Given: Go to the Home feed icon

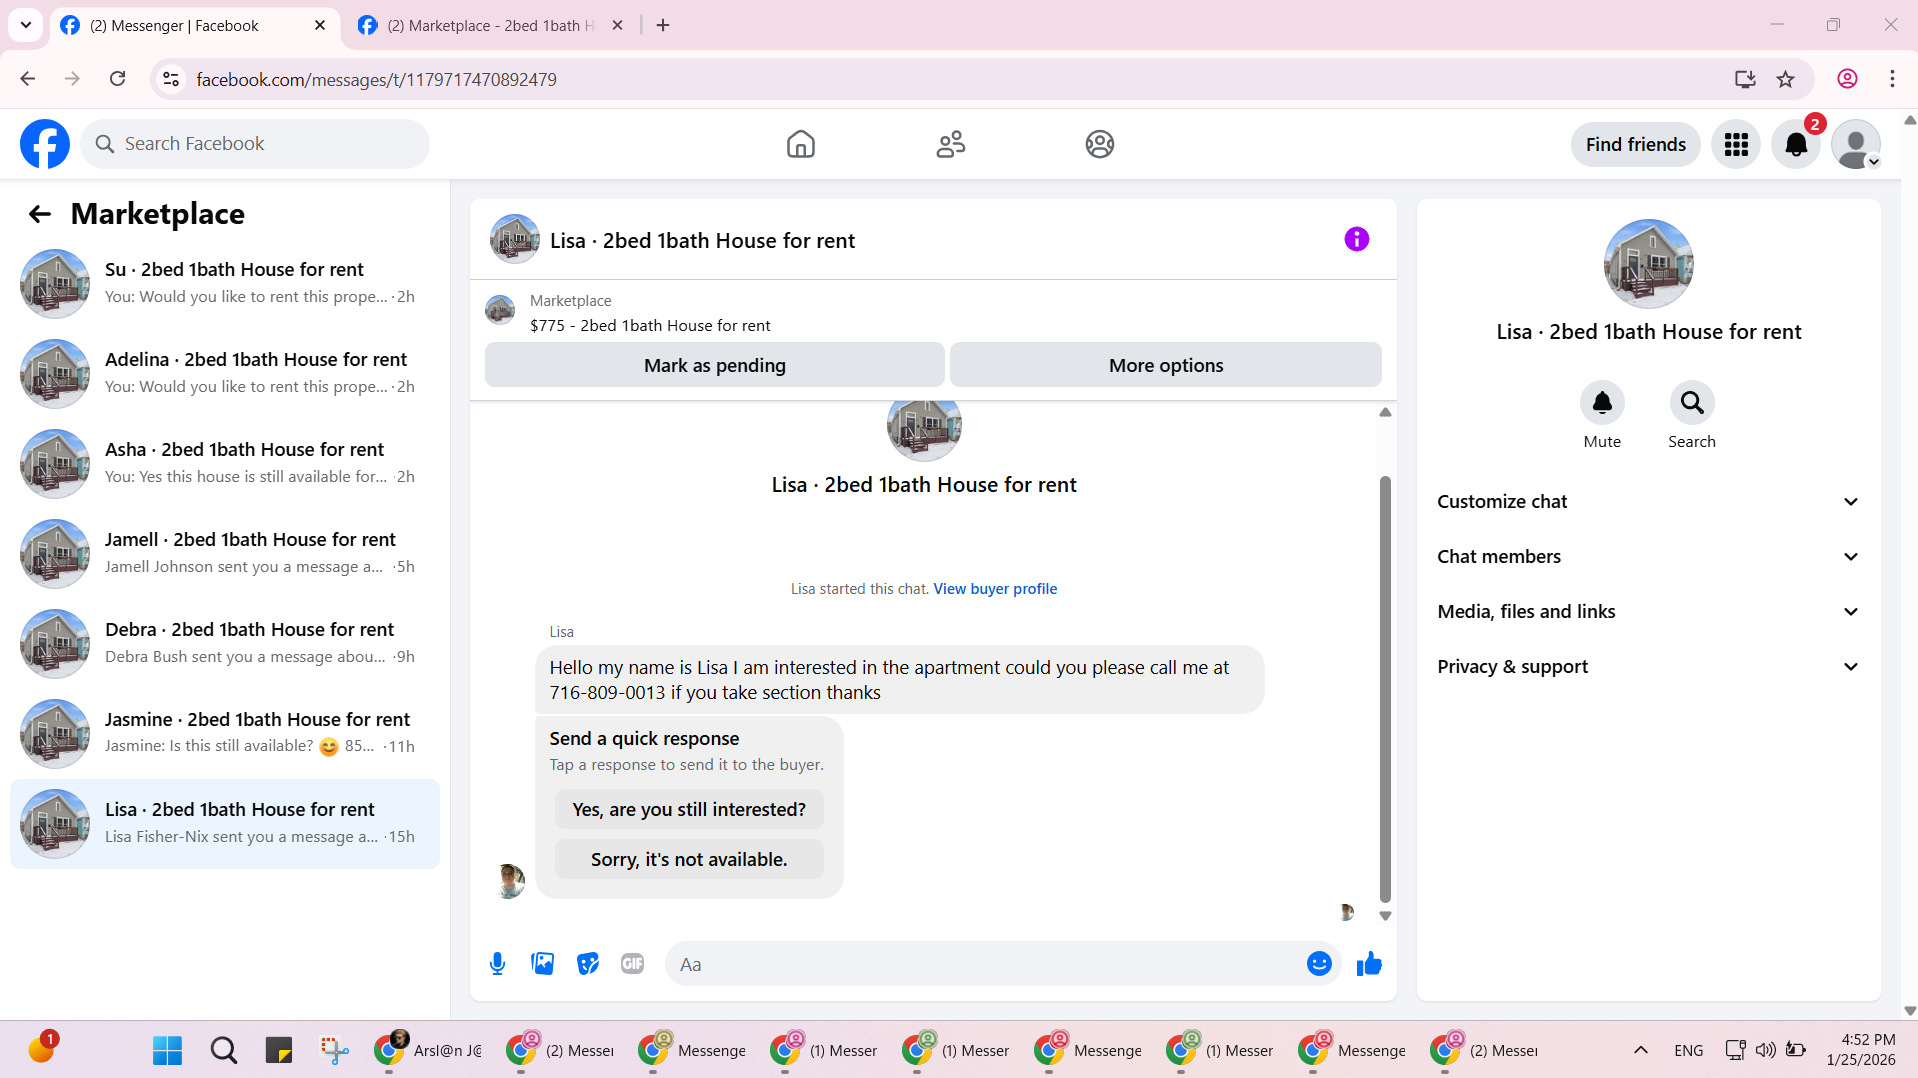Looking at the screenshot, I should click(801, 144).
